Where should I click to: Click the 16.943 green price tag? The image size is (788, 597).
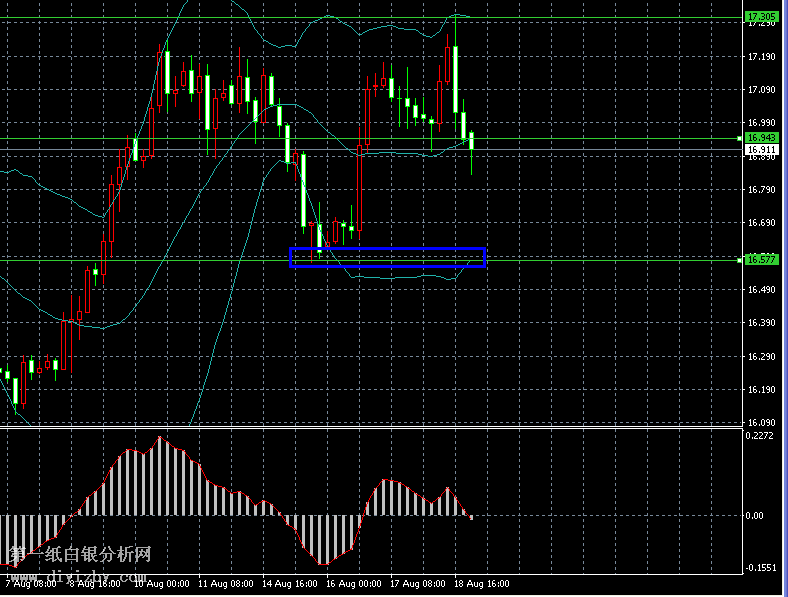pyautogui.click(x=761, y=137)
